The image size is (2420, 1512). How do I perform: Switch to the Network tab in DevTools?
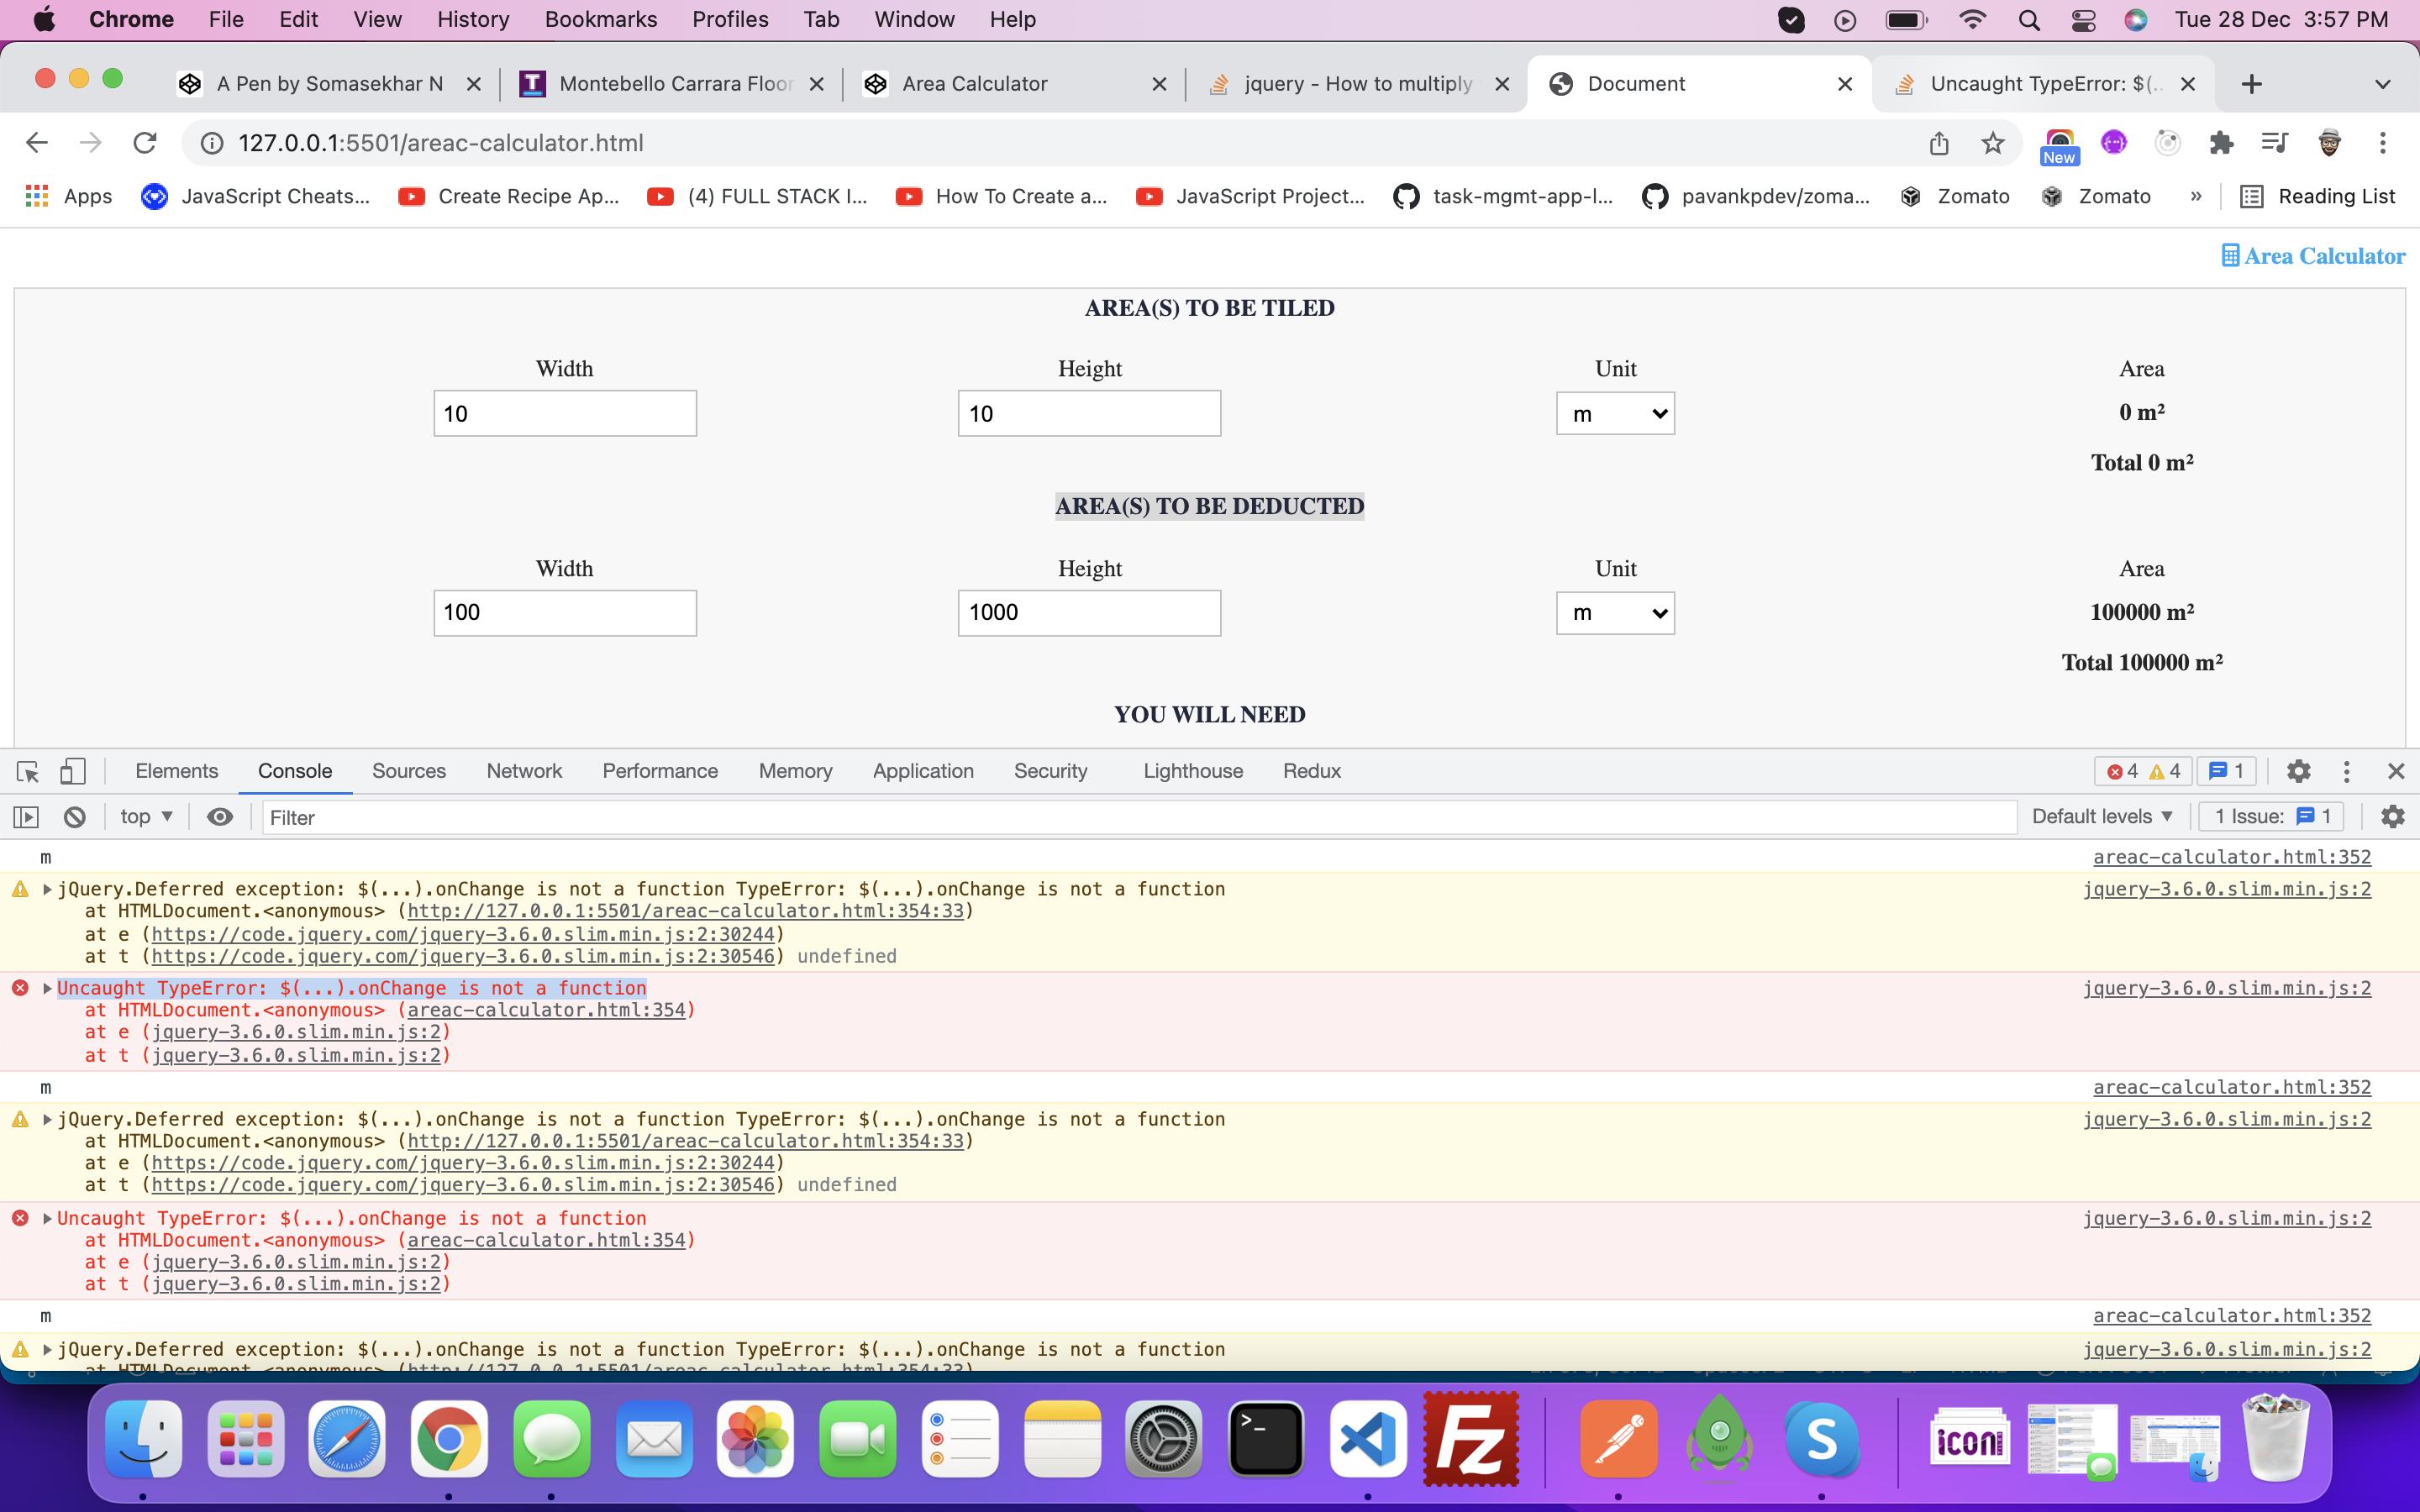pos(523,770)
